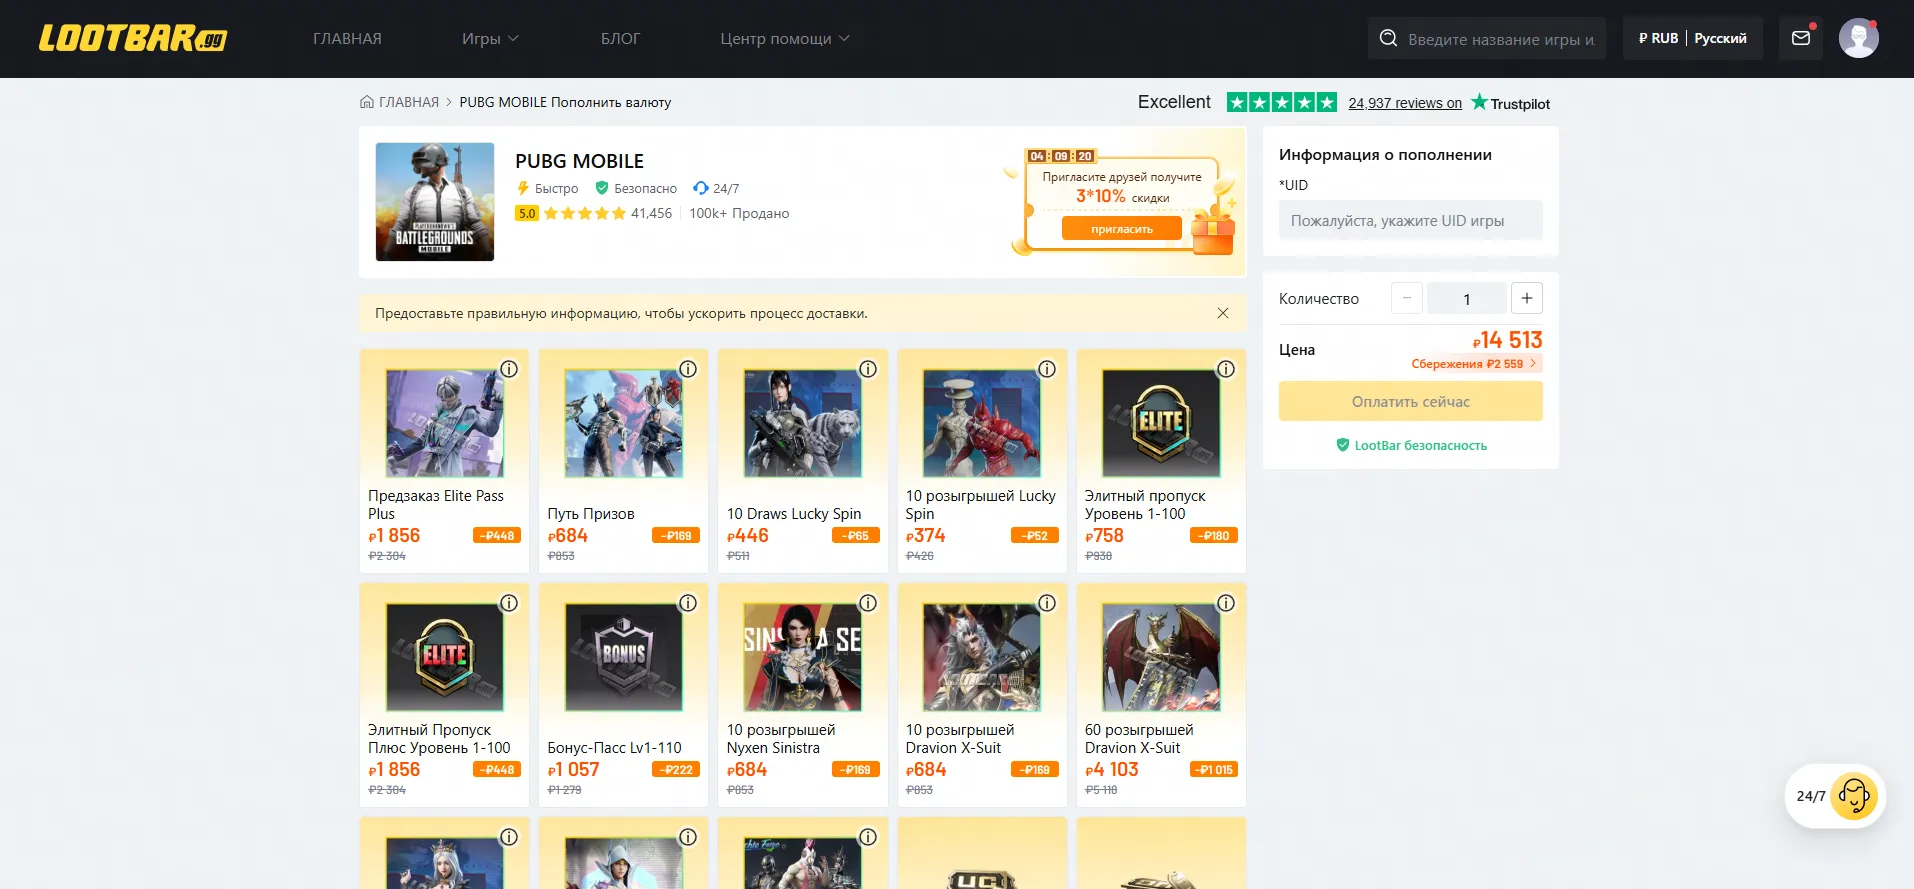Select the Путь Призов product image
1914x889 pixels.
[x=624, y=423]
